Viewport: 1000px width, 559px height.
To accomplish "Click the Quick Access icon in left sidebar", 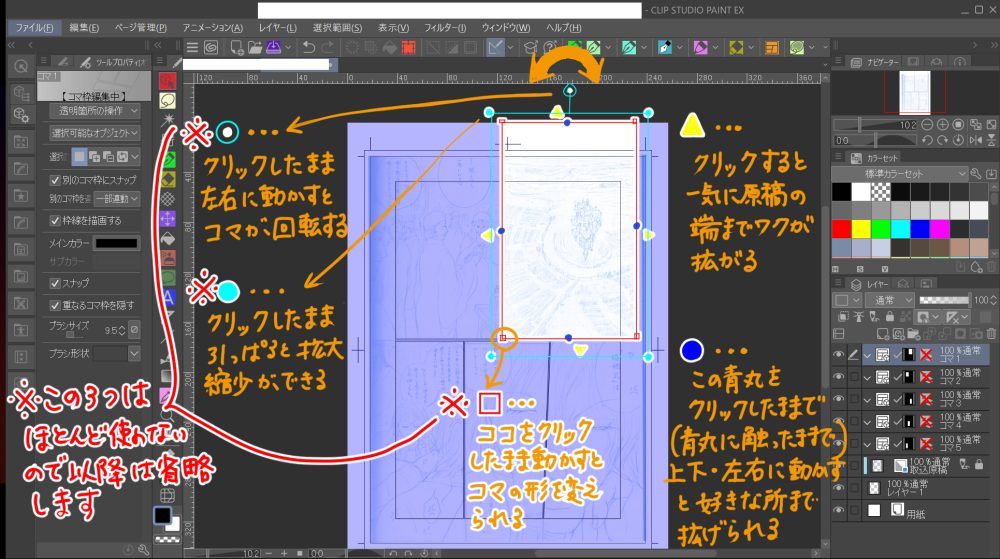I will (x=21, y=66).
